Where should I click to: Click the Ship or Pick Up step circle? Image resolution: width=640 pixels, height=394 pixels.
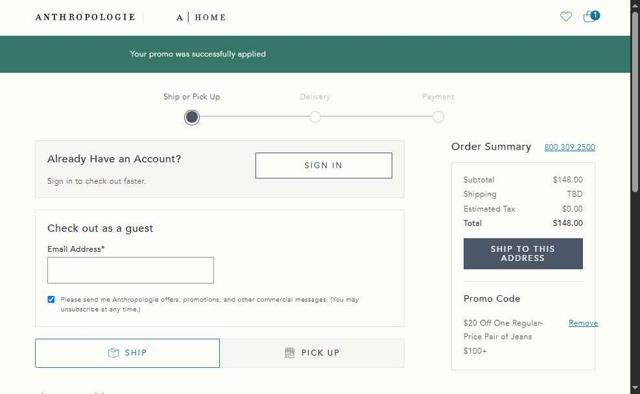[192, 118]
